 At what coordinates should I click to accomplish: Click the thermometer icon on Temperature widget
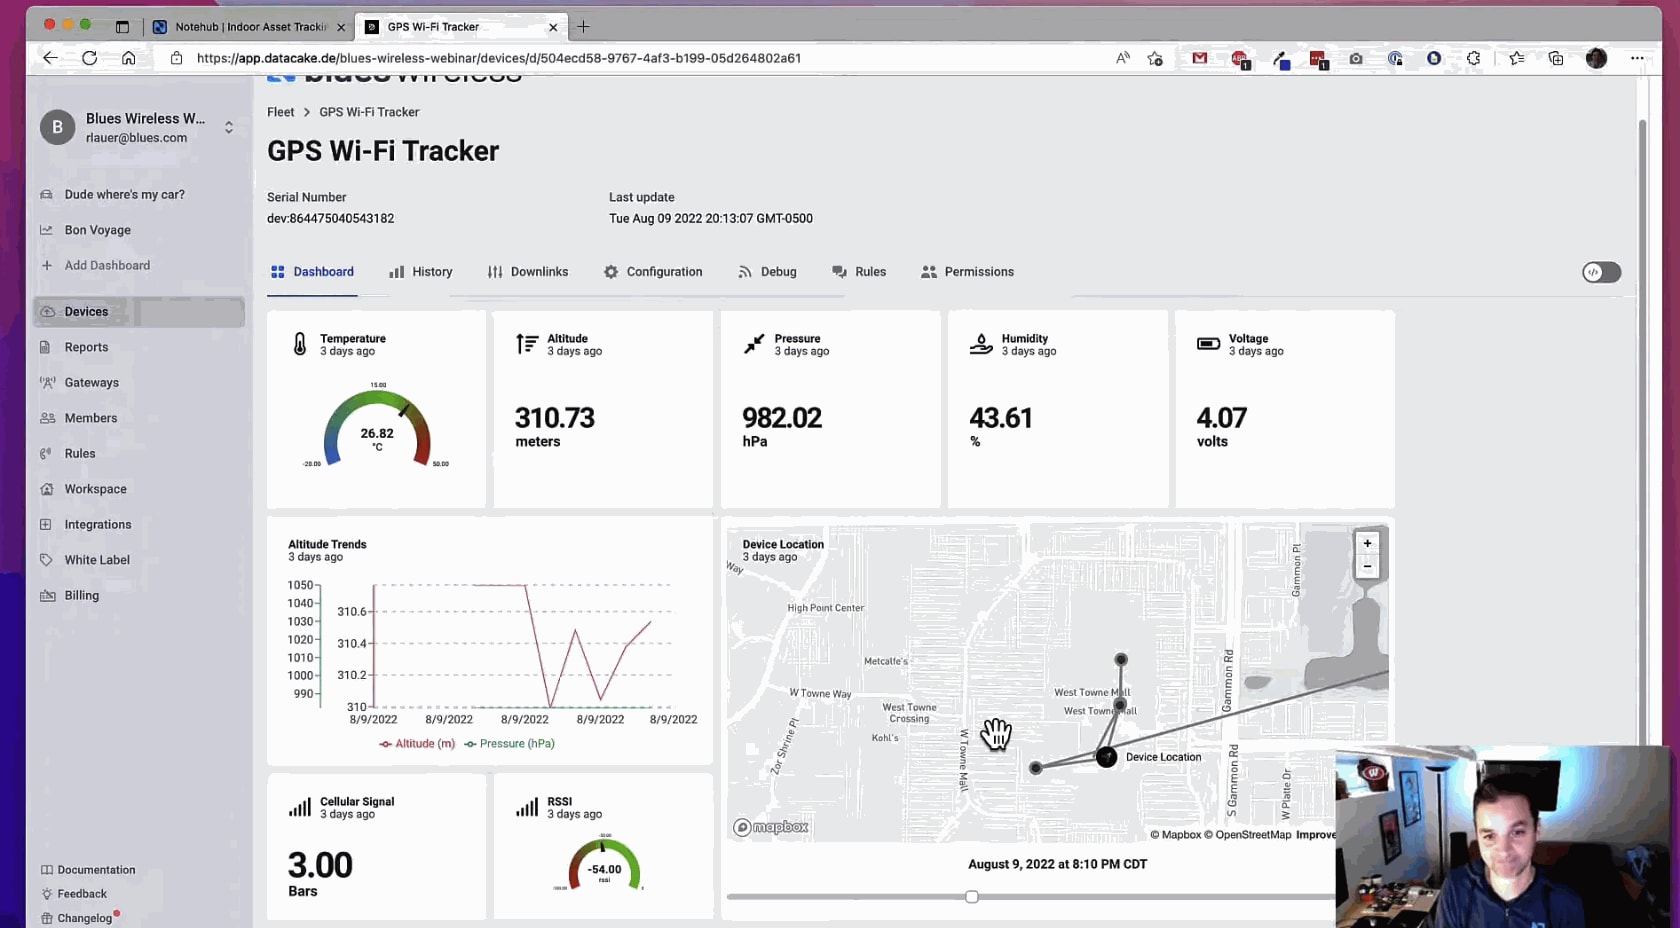coord(300,344)
